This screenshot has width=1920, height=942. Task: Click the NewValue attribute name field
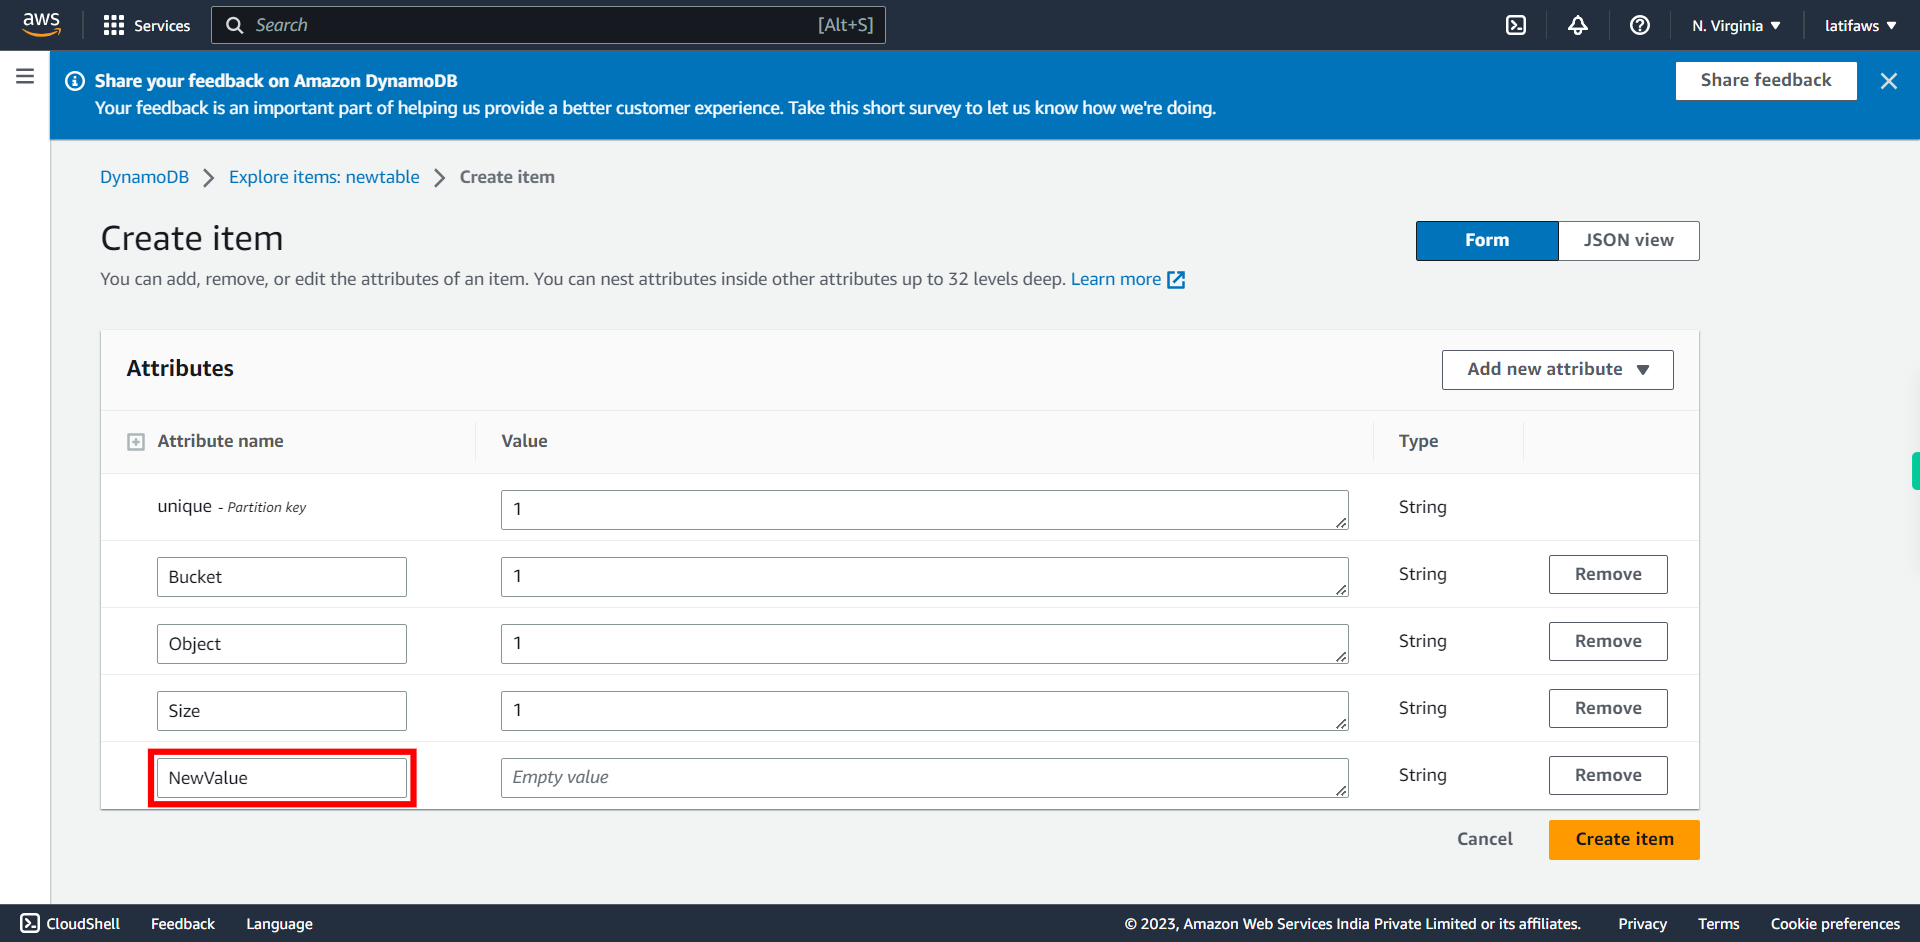282,778
